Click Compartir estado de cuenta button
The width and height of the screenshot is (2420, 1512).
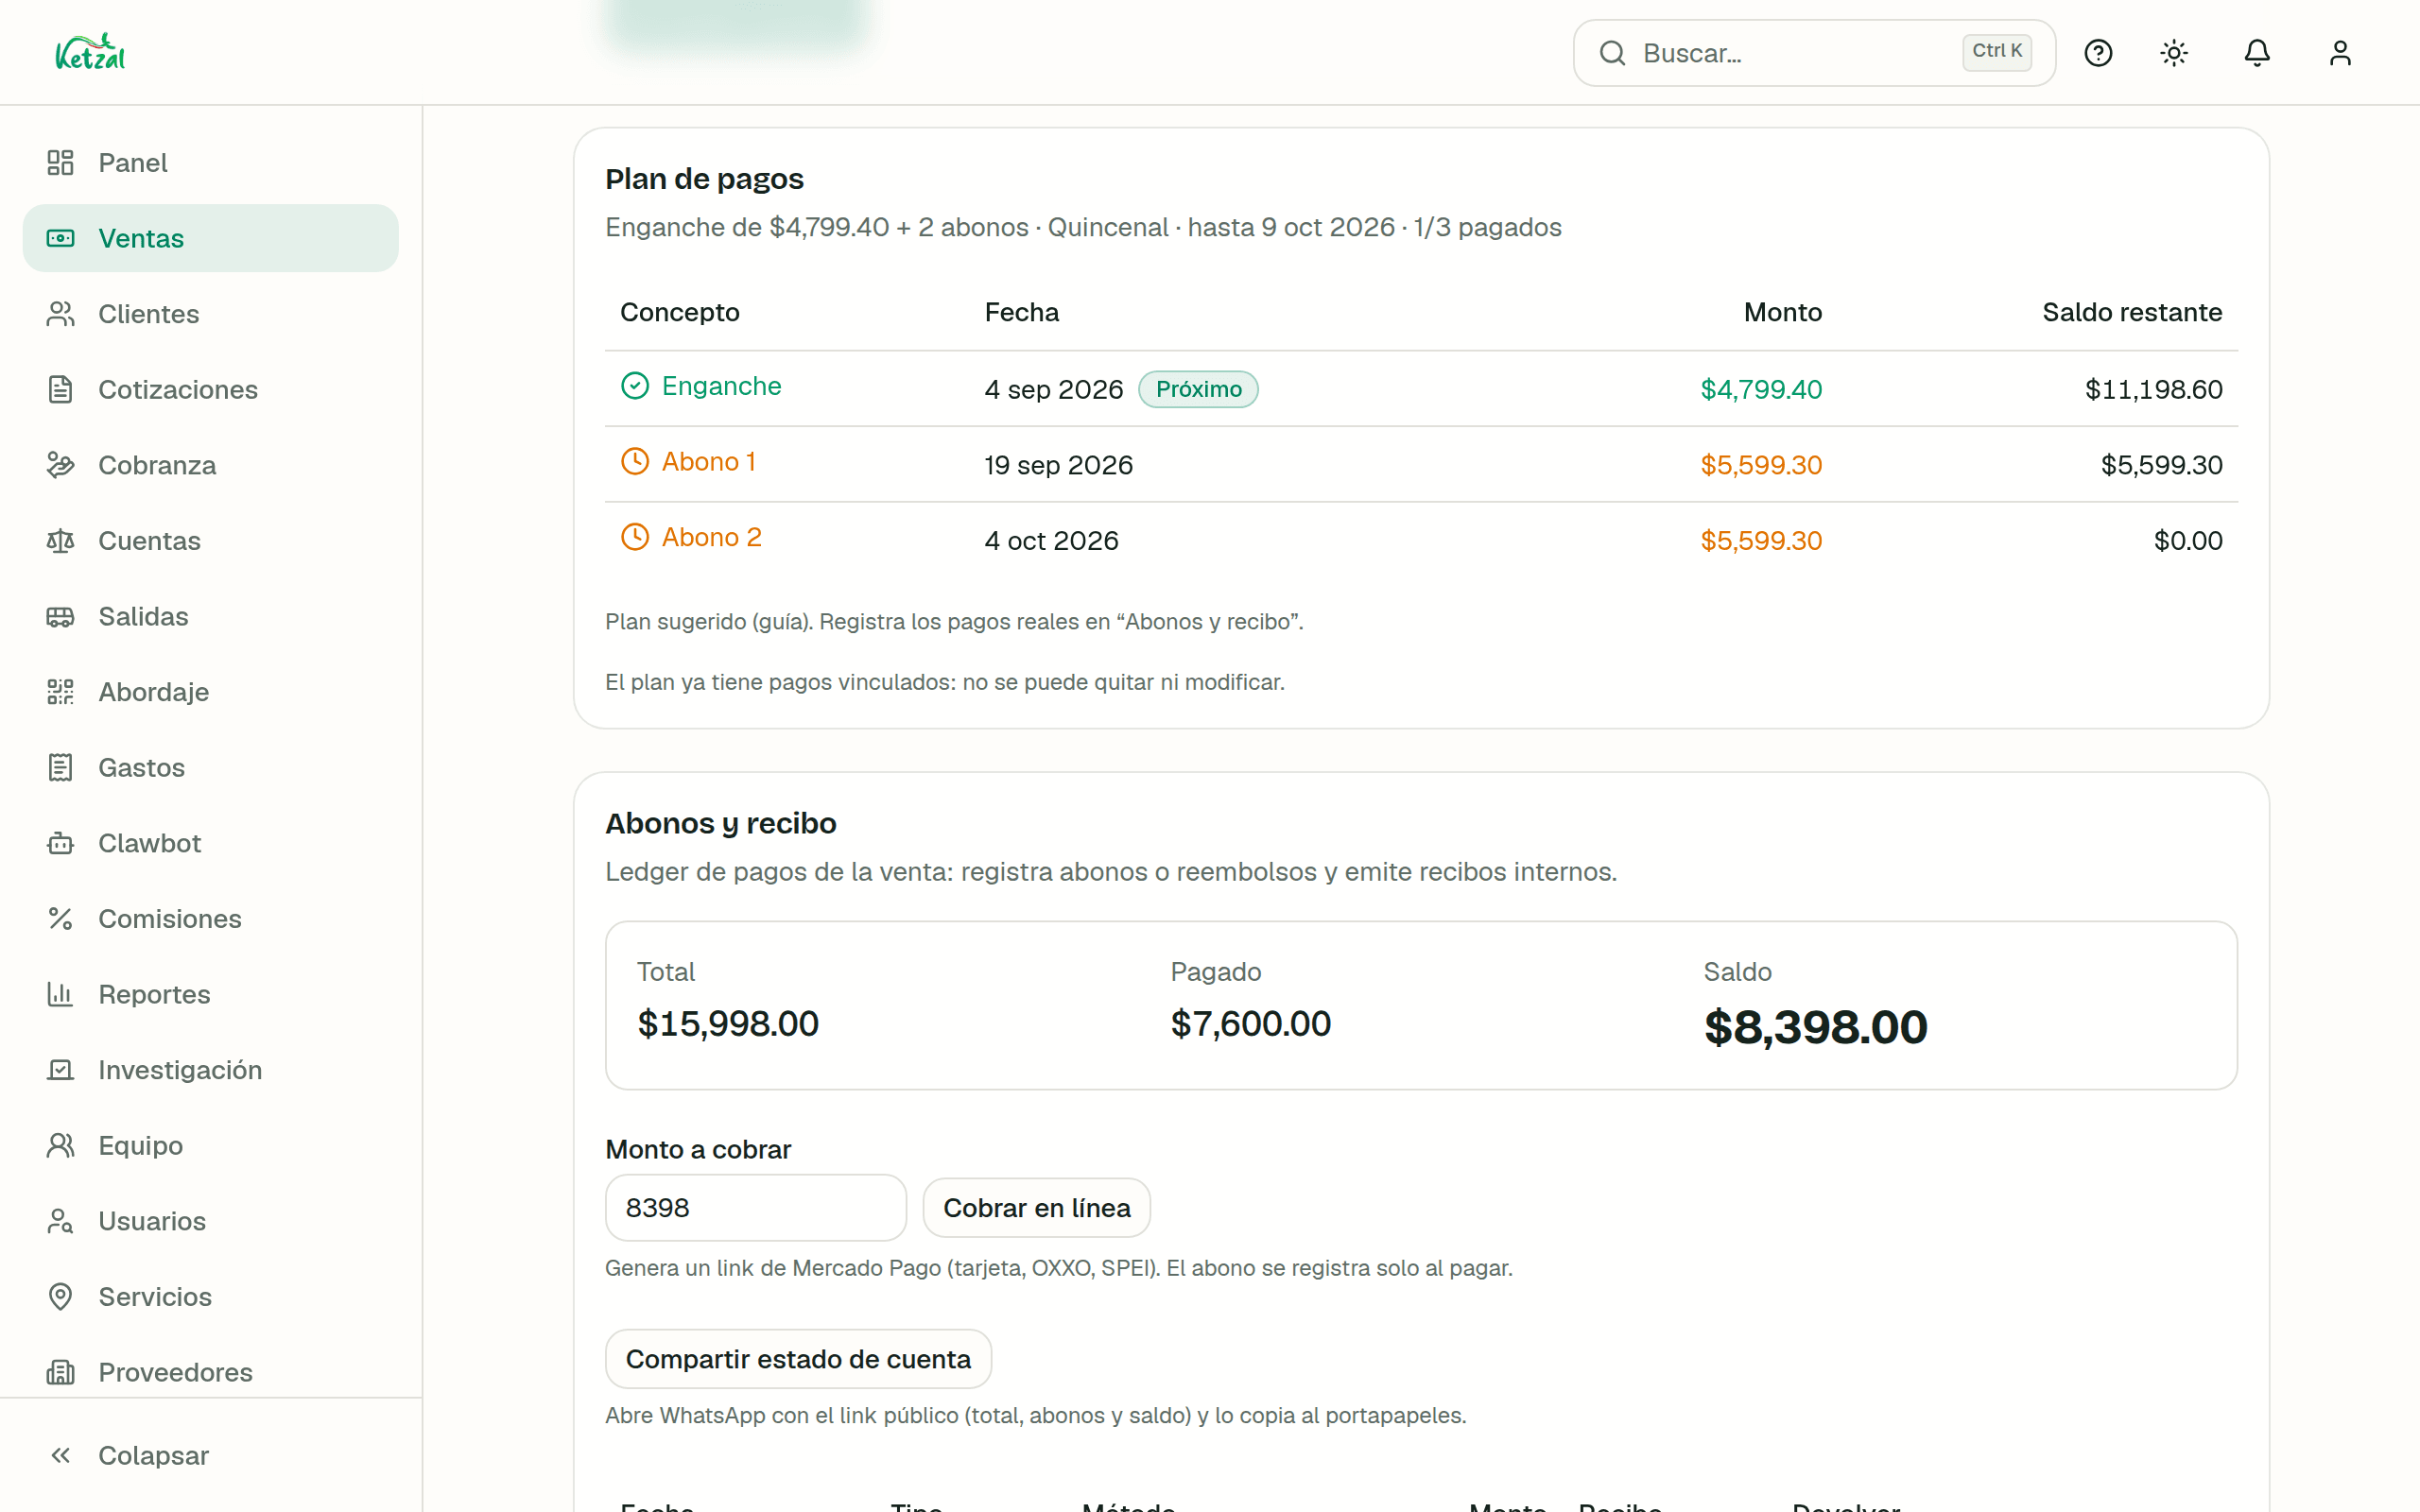pyautogui.click(x=798, y=1359)
